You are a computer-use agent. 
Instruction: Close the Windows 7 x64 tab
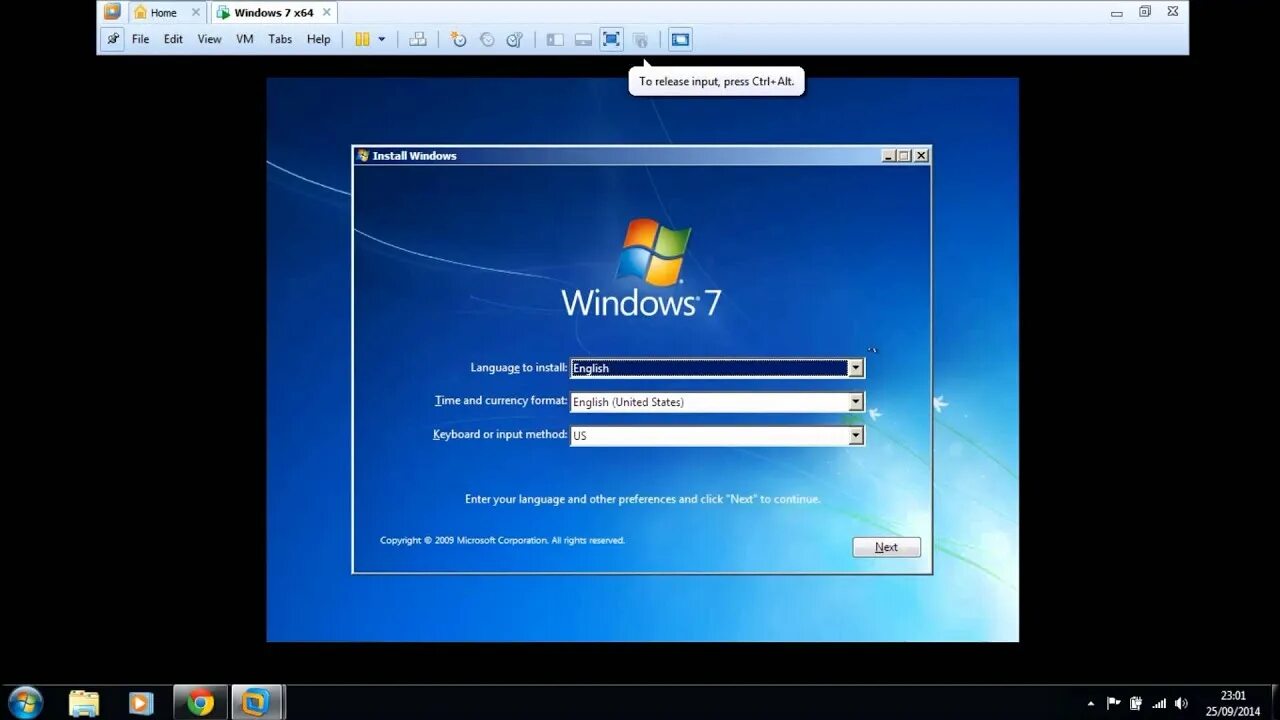[326, 12]
